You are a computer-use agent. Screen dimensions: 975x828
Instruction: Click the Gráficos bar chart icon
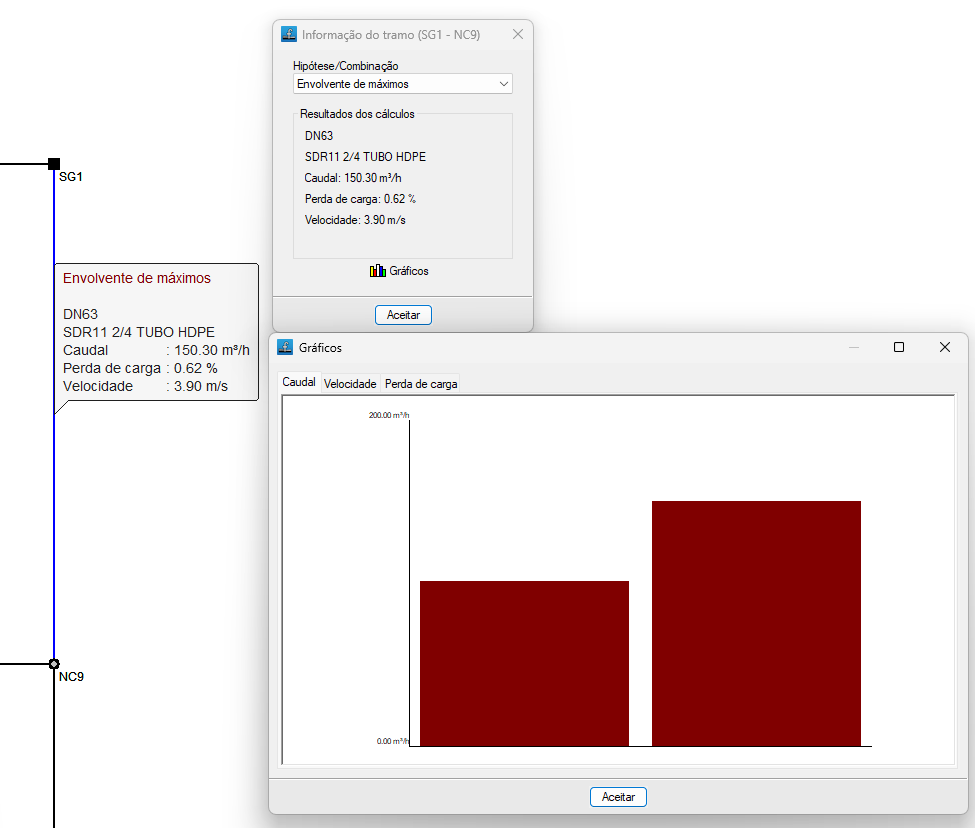(x=377, y=270)
